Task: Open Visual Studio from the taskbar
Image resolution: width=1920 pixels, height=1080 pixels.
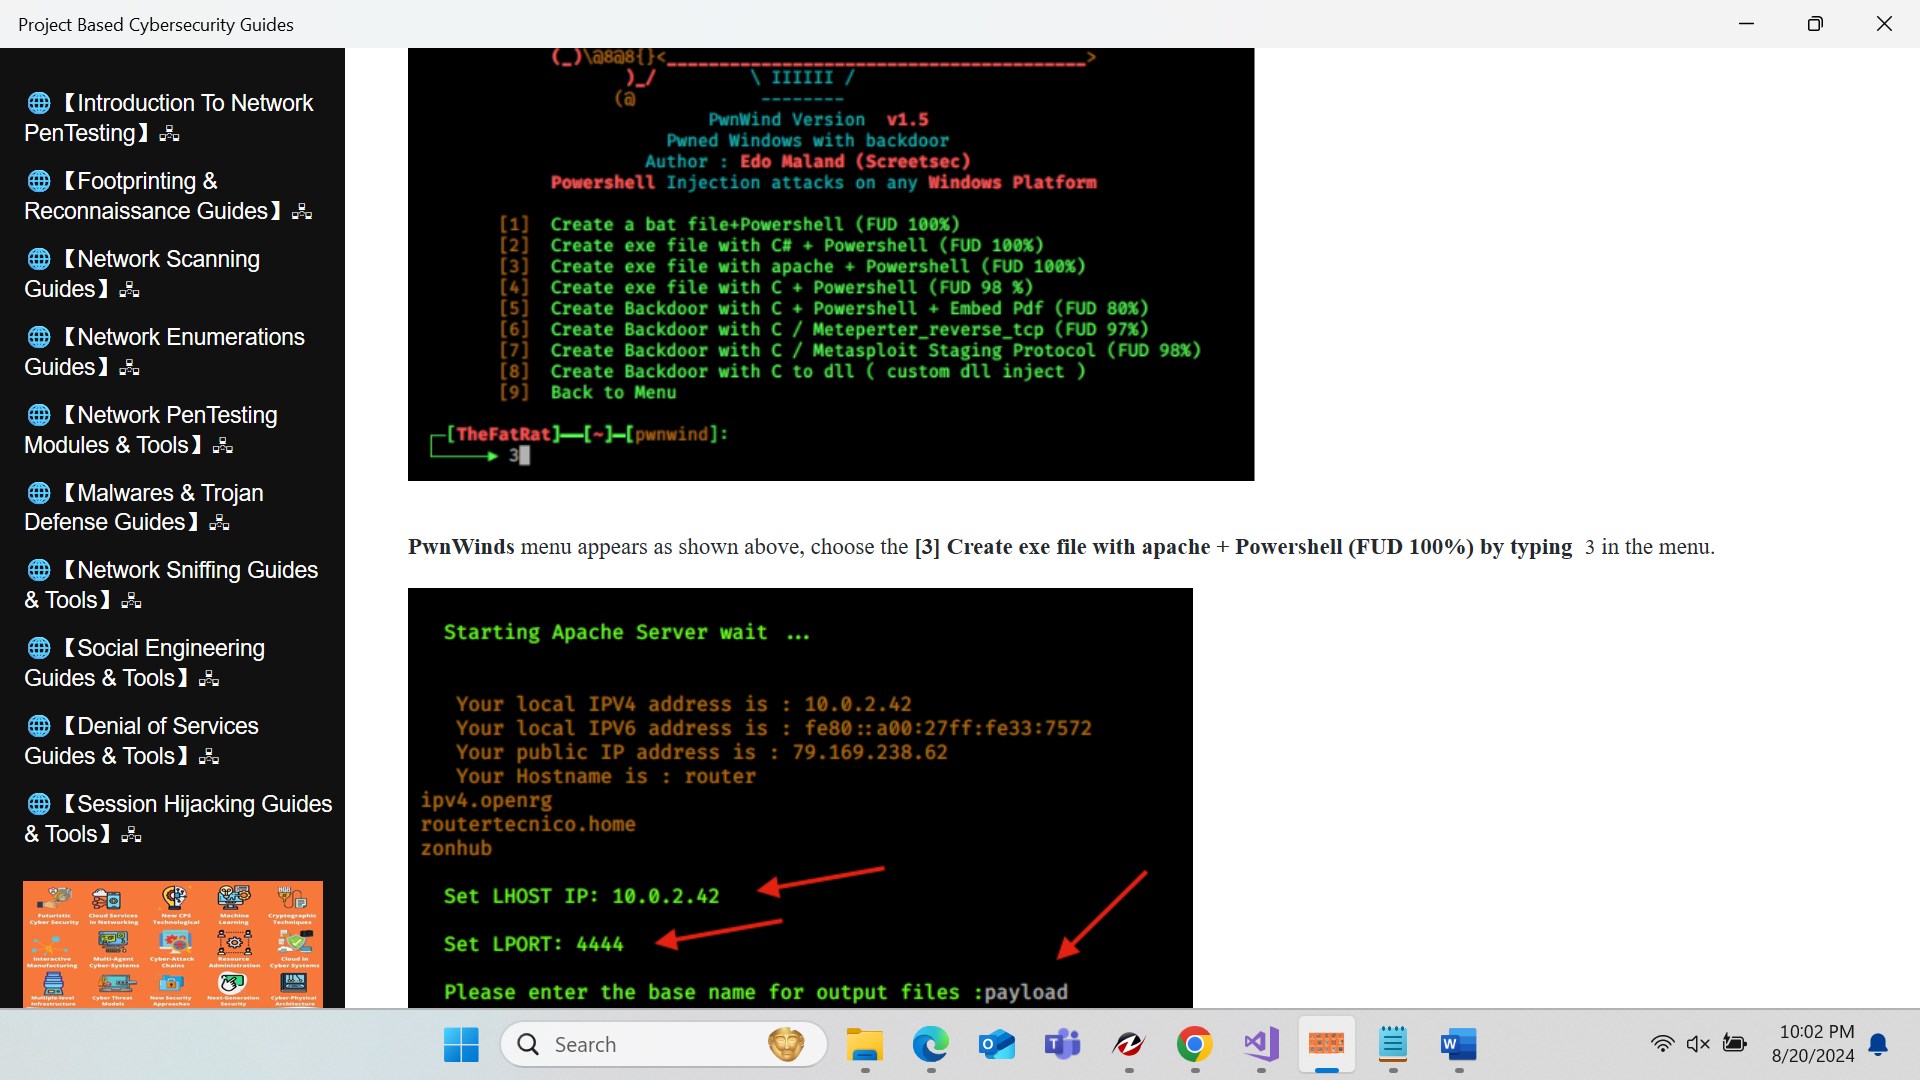Action: point(1261,1044)
